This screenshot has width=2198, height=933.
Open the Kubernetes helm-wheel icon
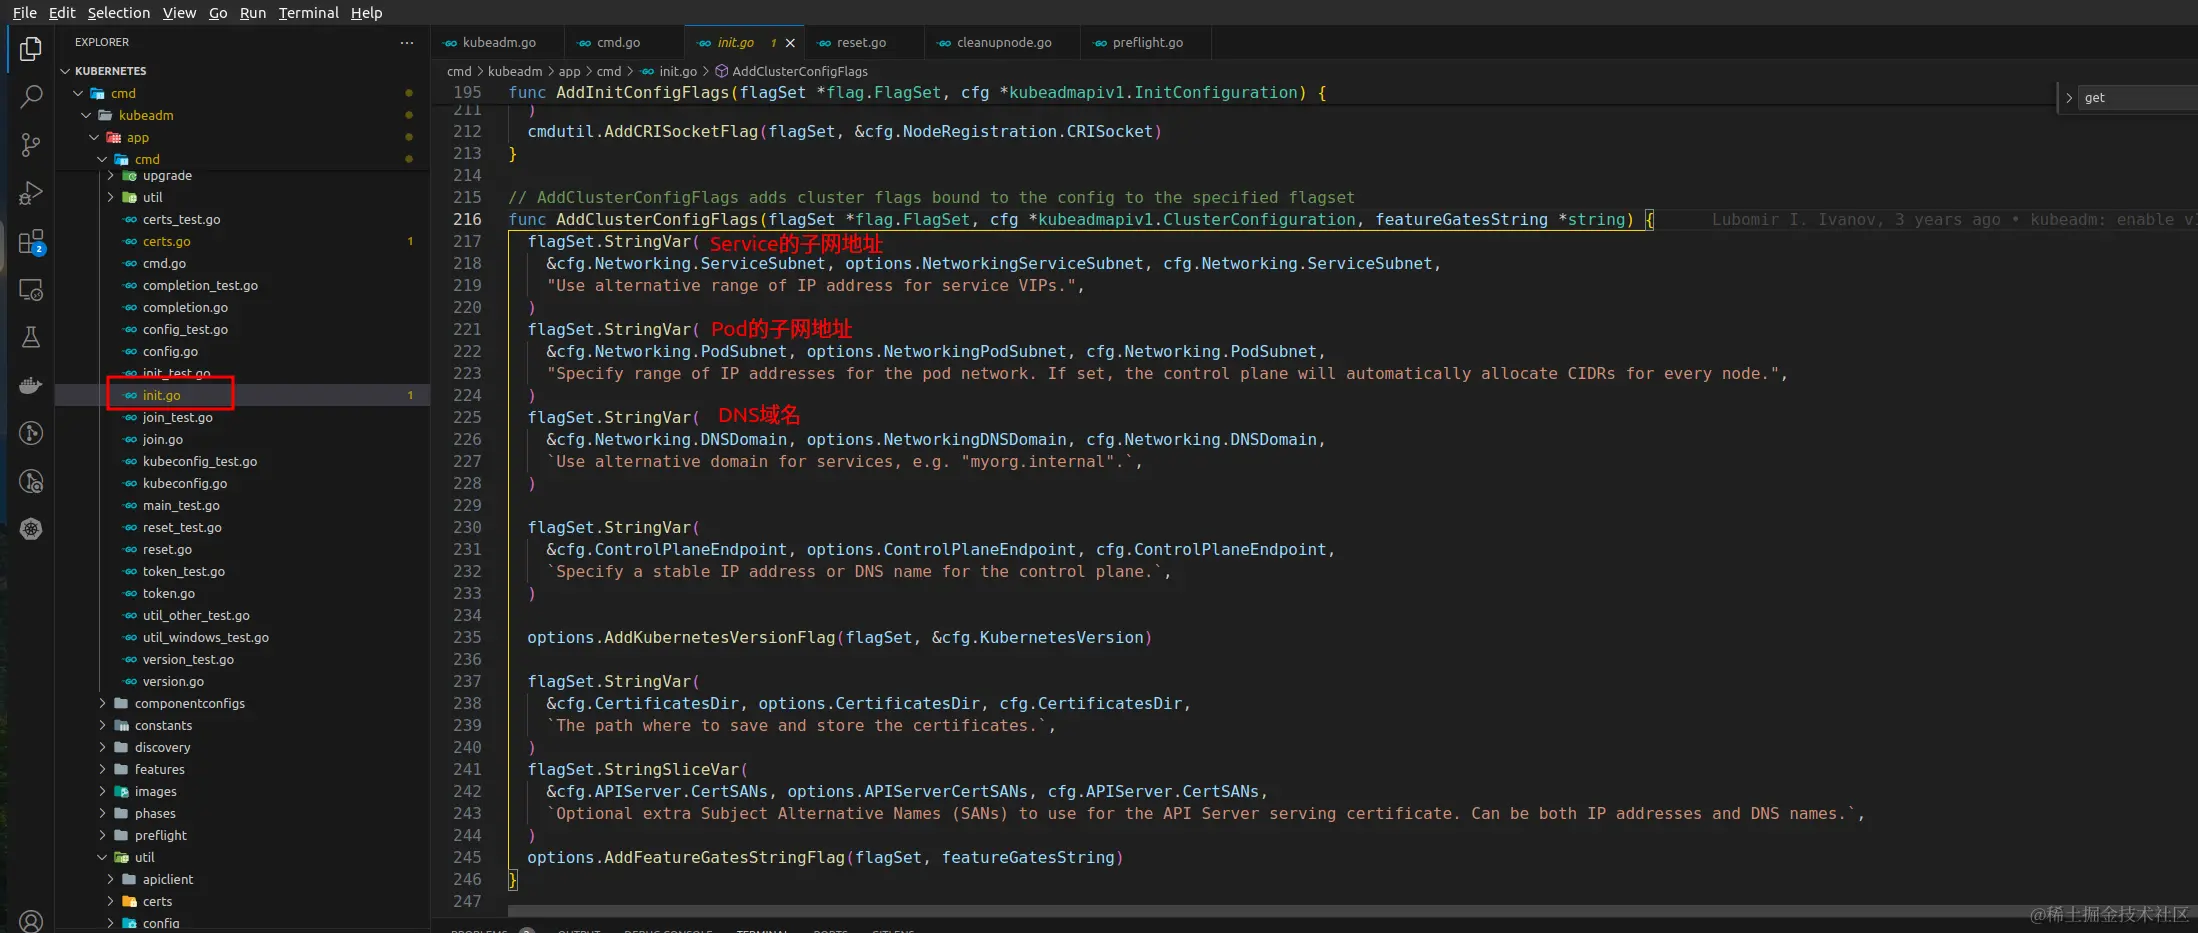[31, 529]
